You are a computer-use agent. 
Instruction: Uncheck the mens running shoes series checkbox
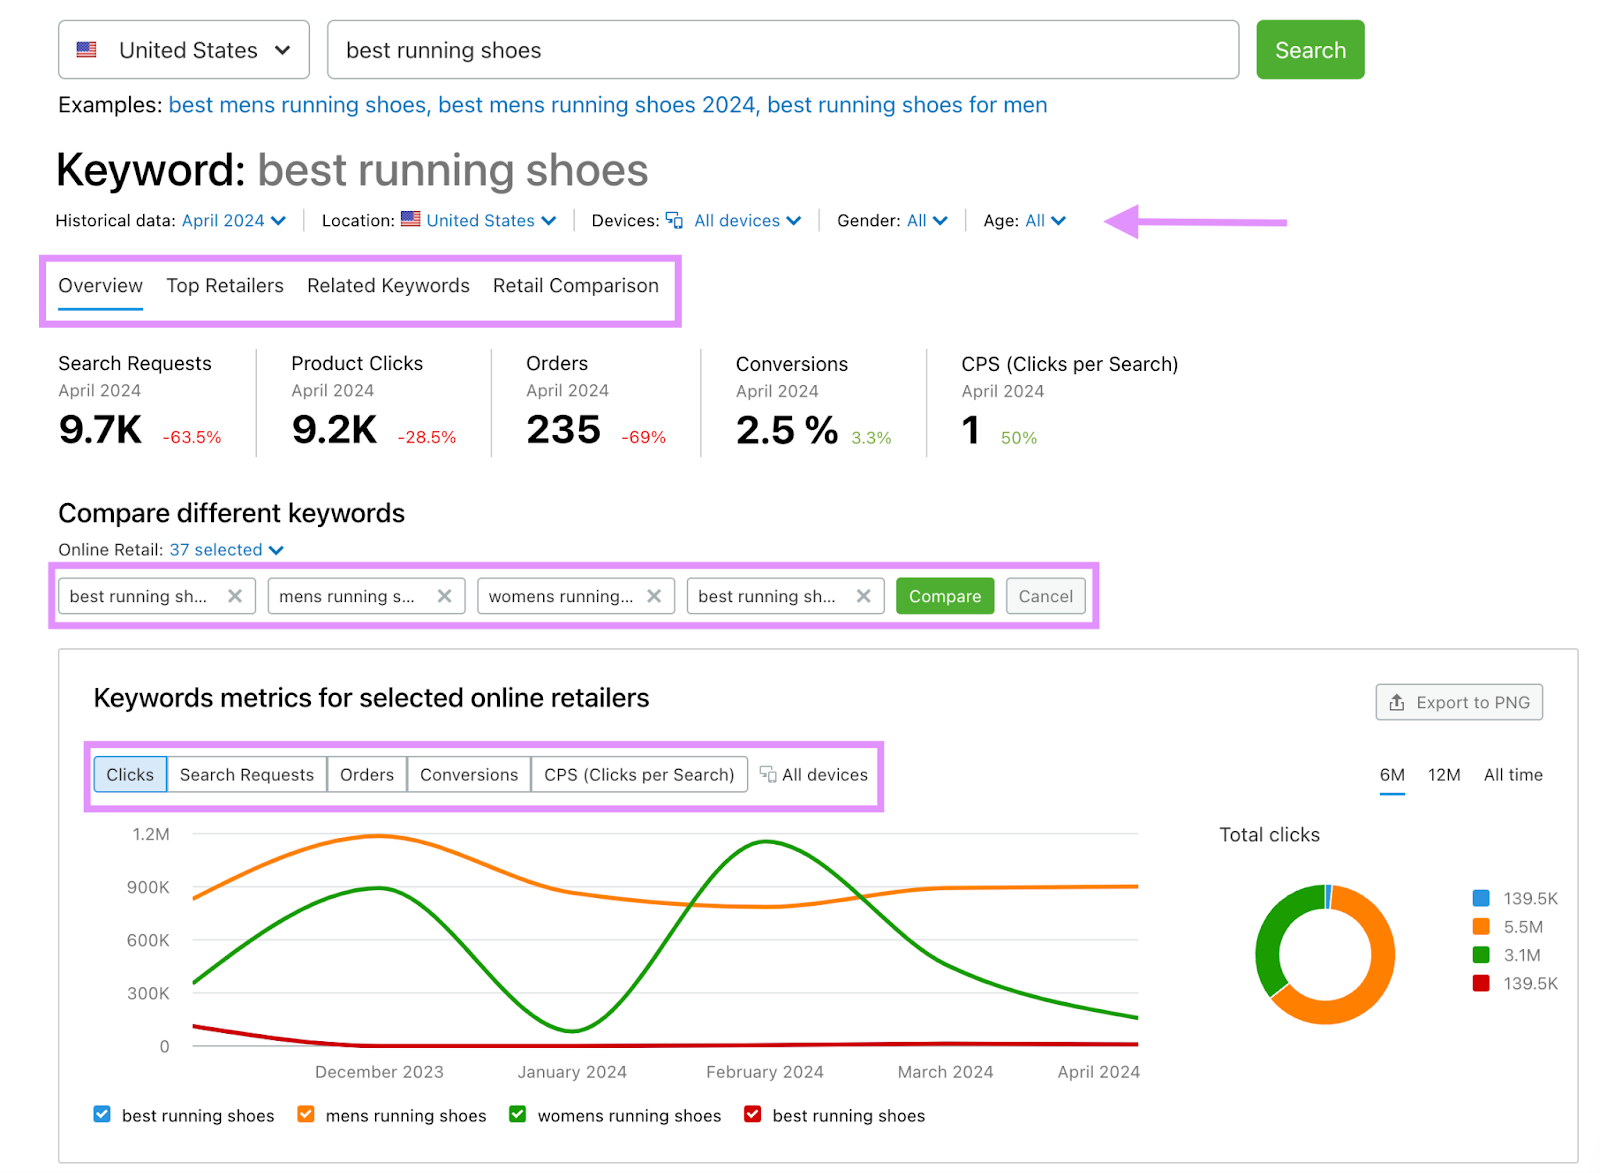click(x=306, y=1114)
